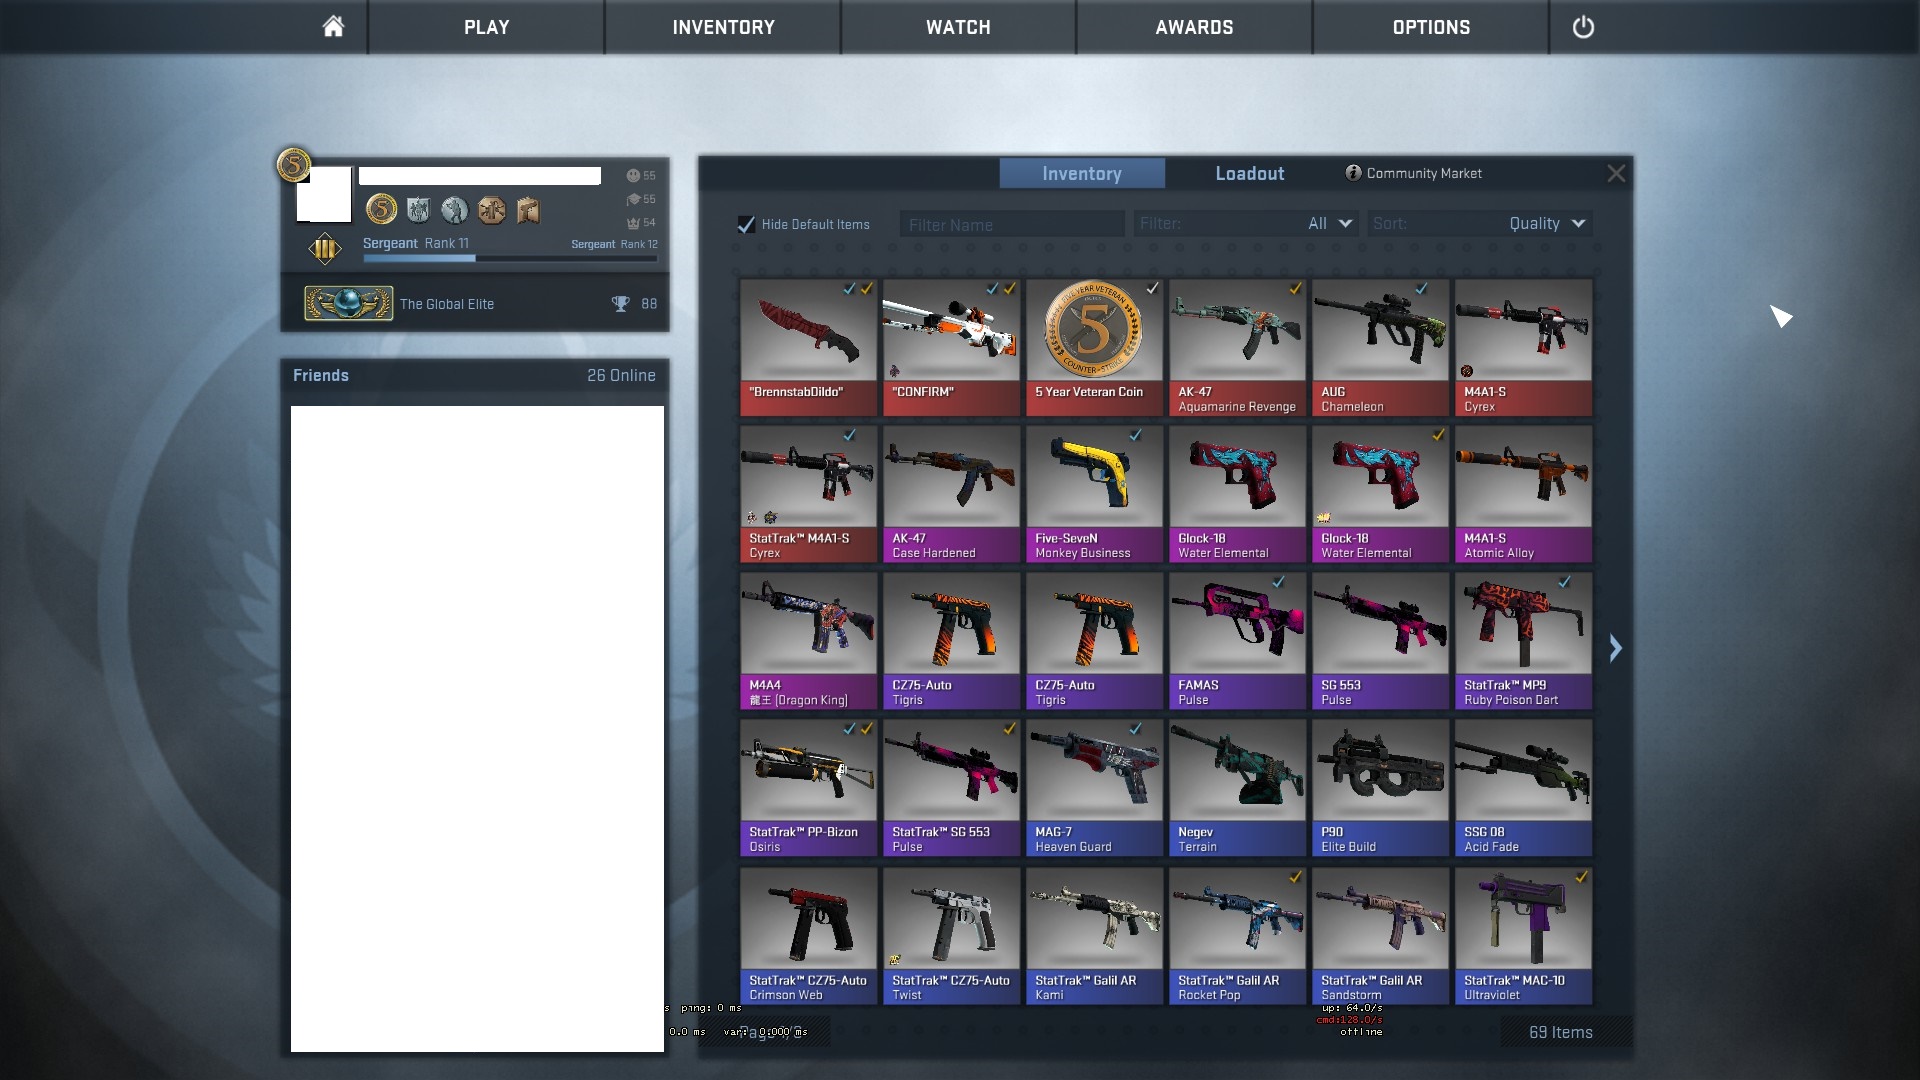
Task: Focus the Filter Name input field
Action: [x=1011, y=224]
